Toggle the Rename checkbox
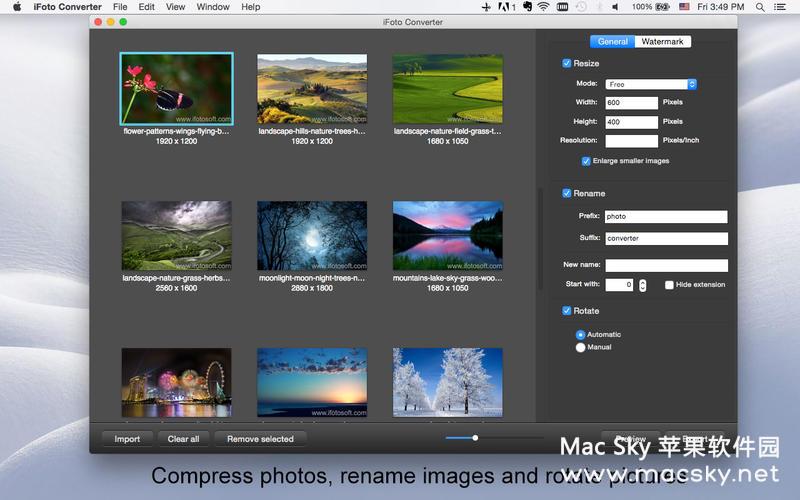 (566, 193)
